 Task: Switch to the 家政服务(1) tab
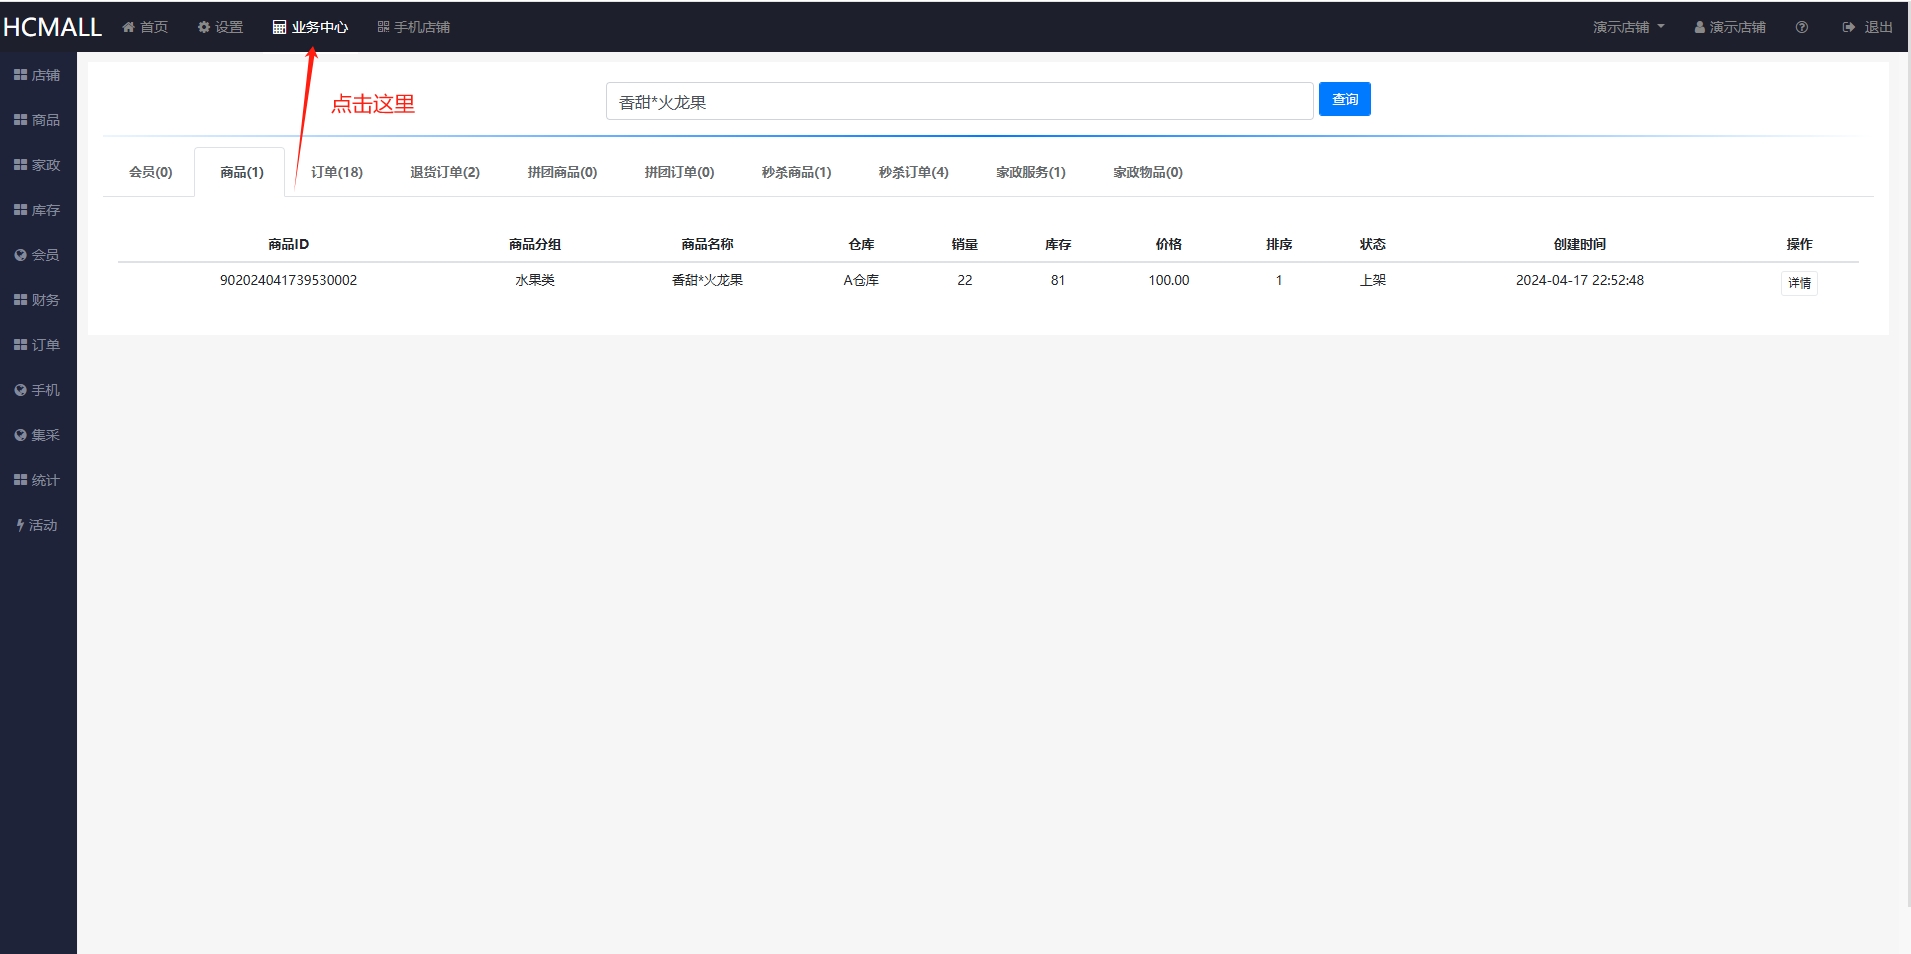(x=1030, y=172)
